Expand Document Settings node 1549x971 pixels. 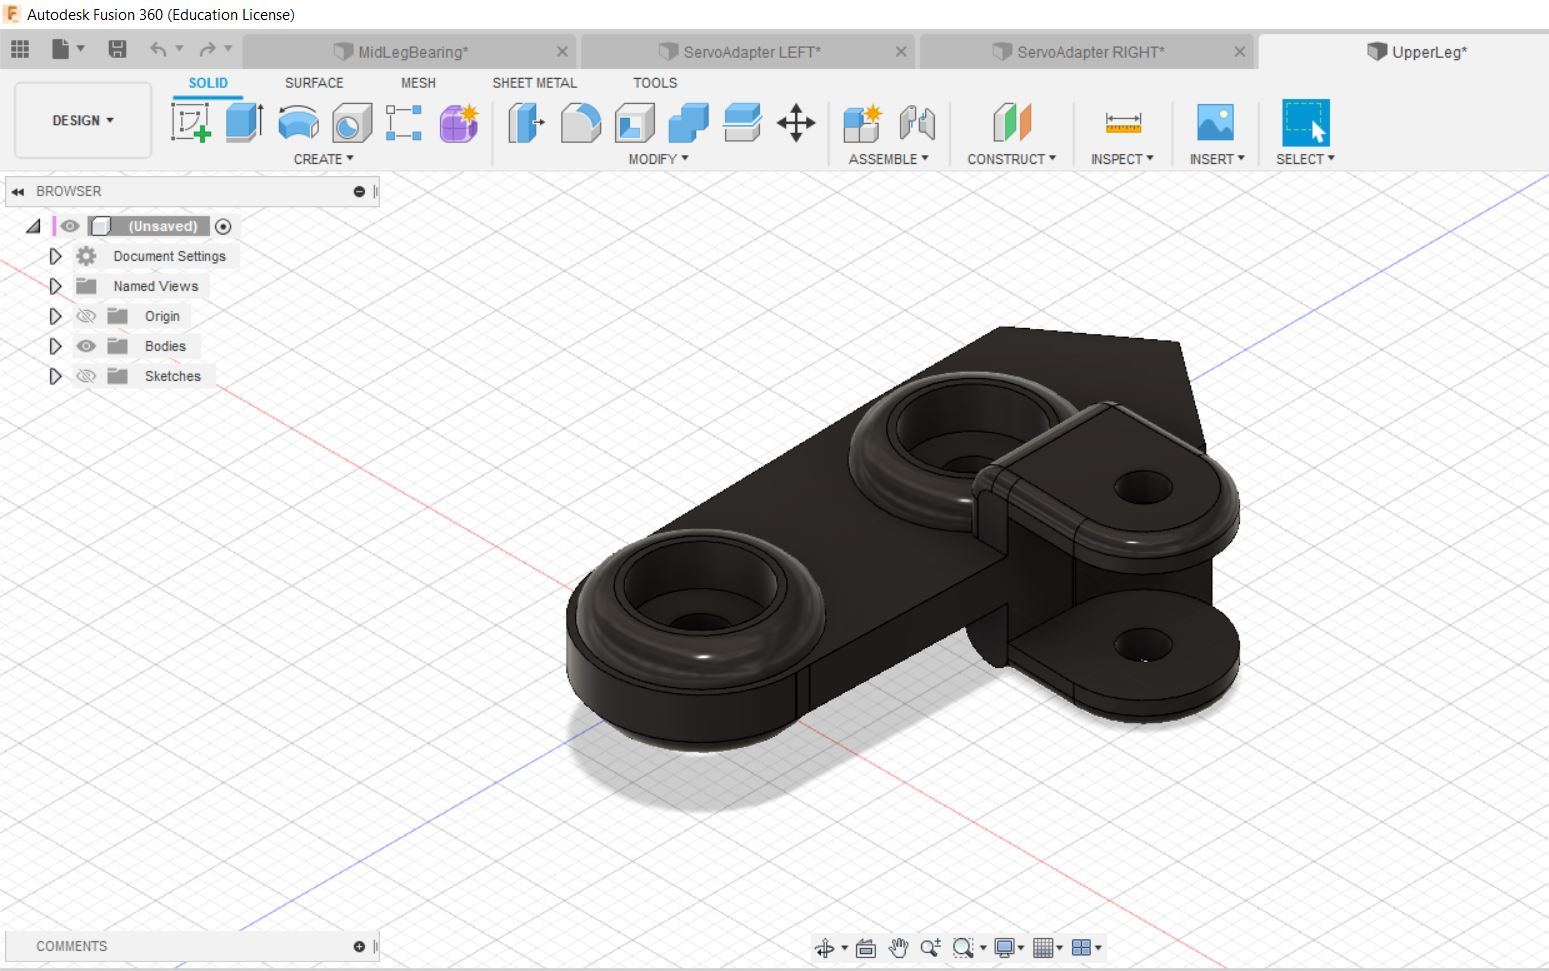(55, 256)
